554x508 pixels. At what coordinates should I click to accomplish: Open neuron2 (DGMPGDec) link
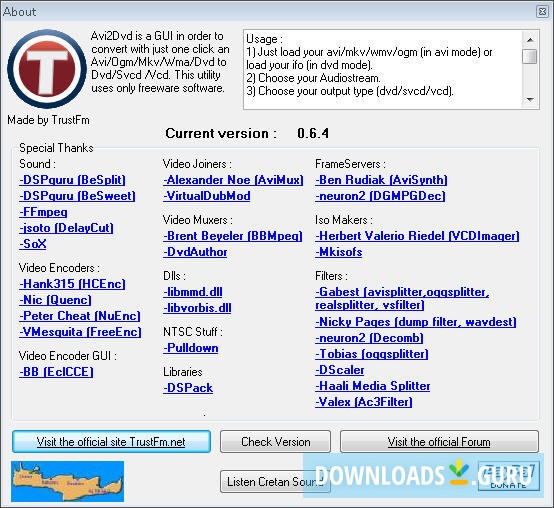(380, 196)
